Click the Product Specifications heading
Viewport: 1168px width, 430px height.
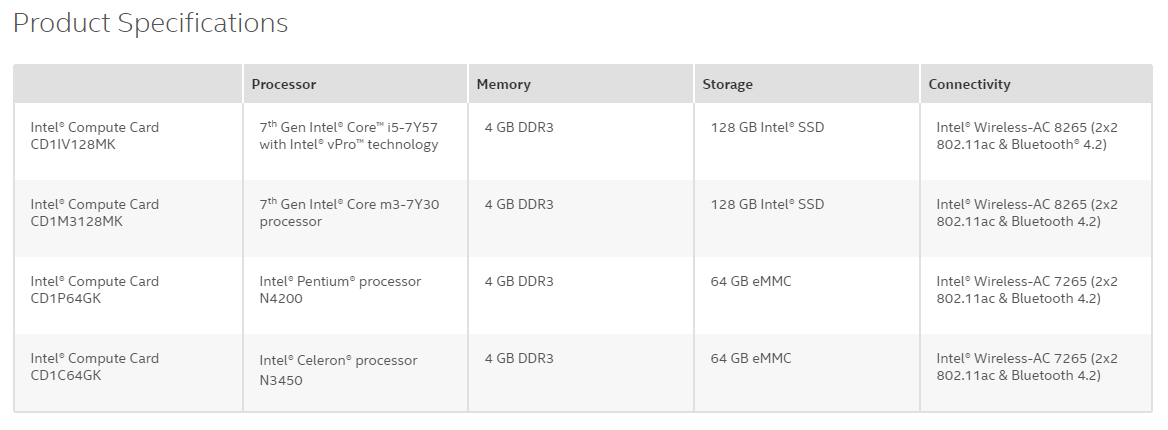coord(150,24)
